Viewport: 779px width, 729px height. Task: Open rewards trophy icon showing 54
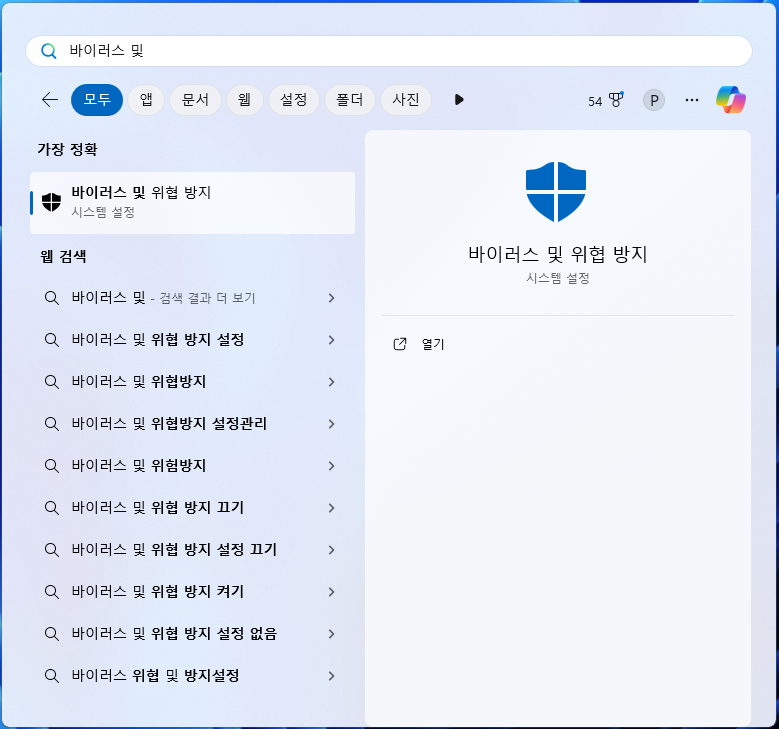coord(606,100)
